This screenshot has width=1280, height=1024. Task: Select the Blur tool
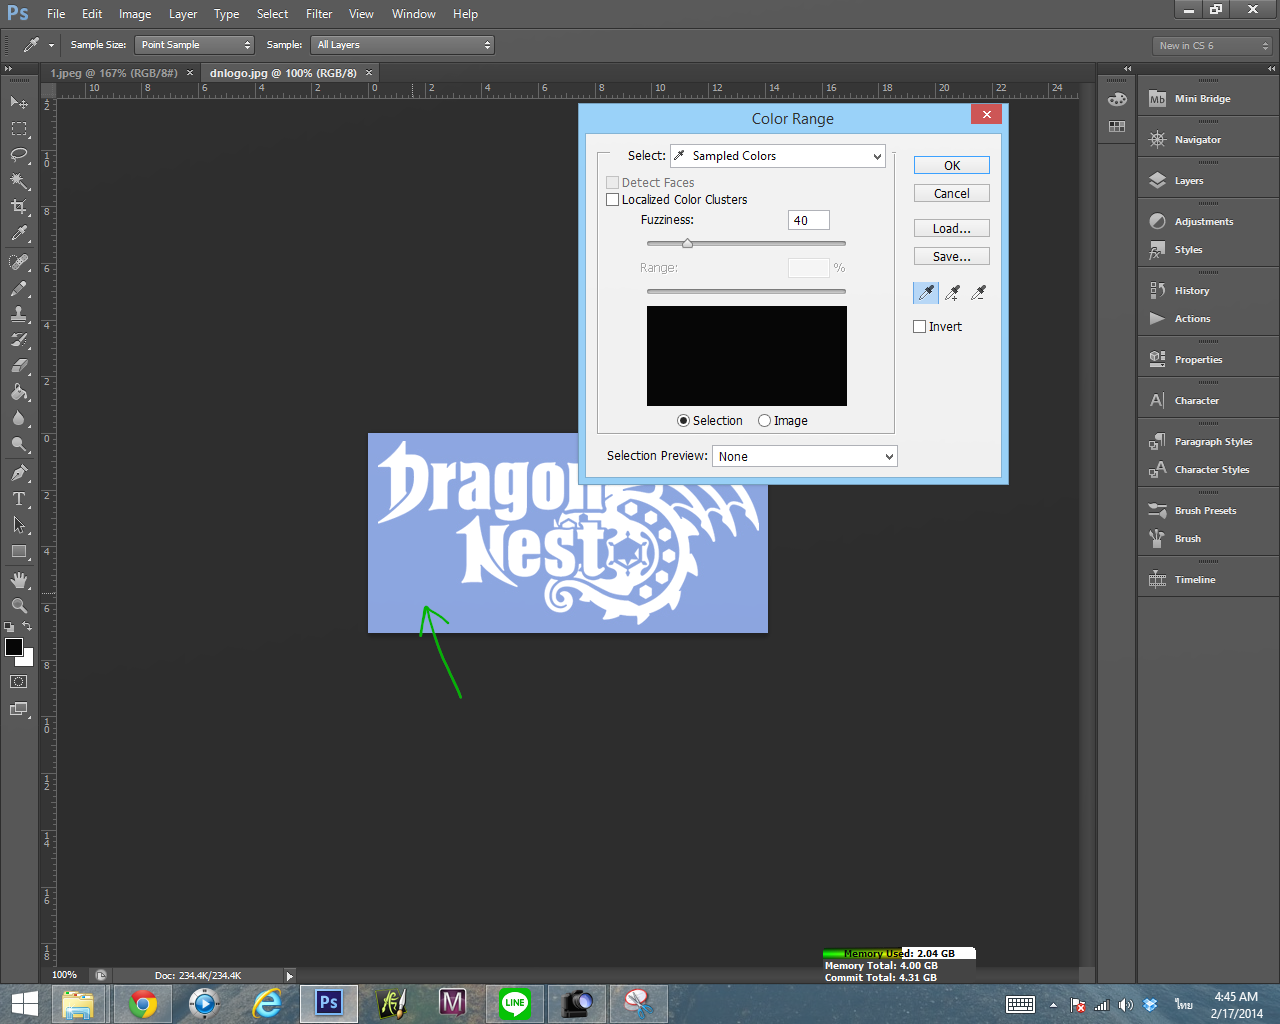coord(19,418)
